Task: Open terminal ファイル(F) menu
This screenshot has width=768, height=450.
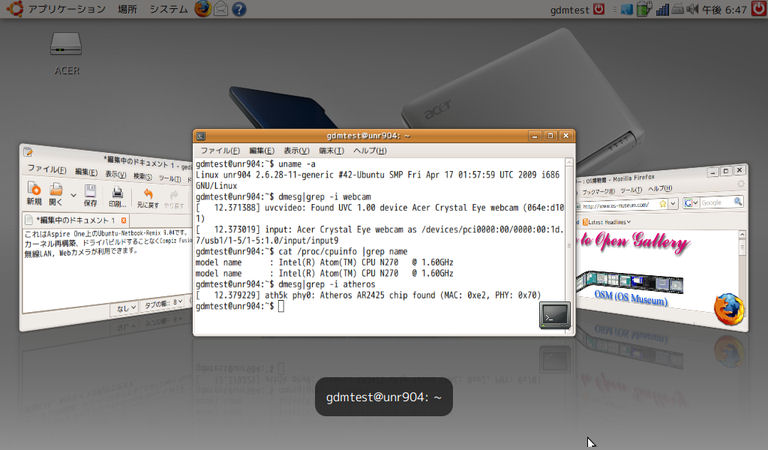Action: click(x=220, y=151)
